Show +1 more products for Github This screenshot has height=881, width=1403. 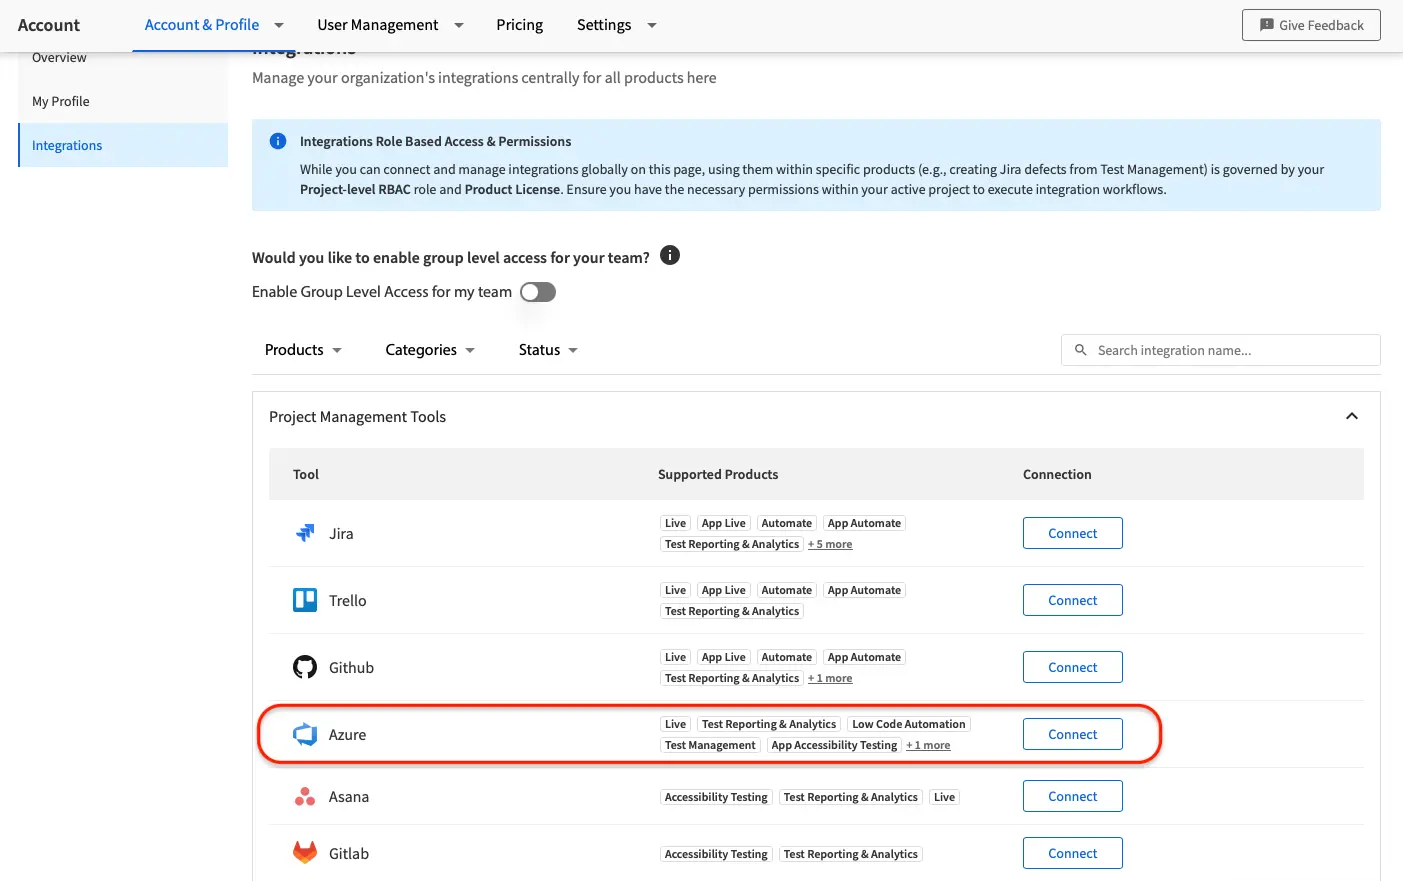point(830,678)
